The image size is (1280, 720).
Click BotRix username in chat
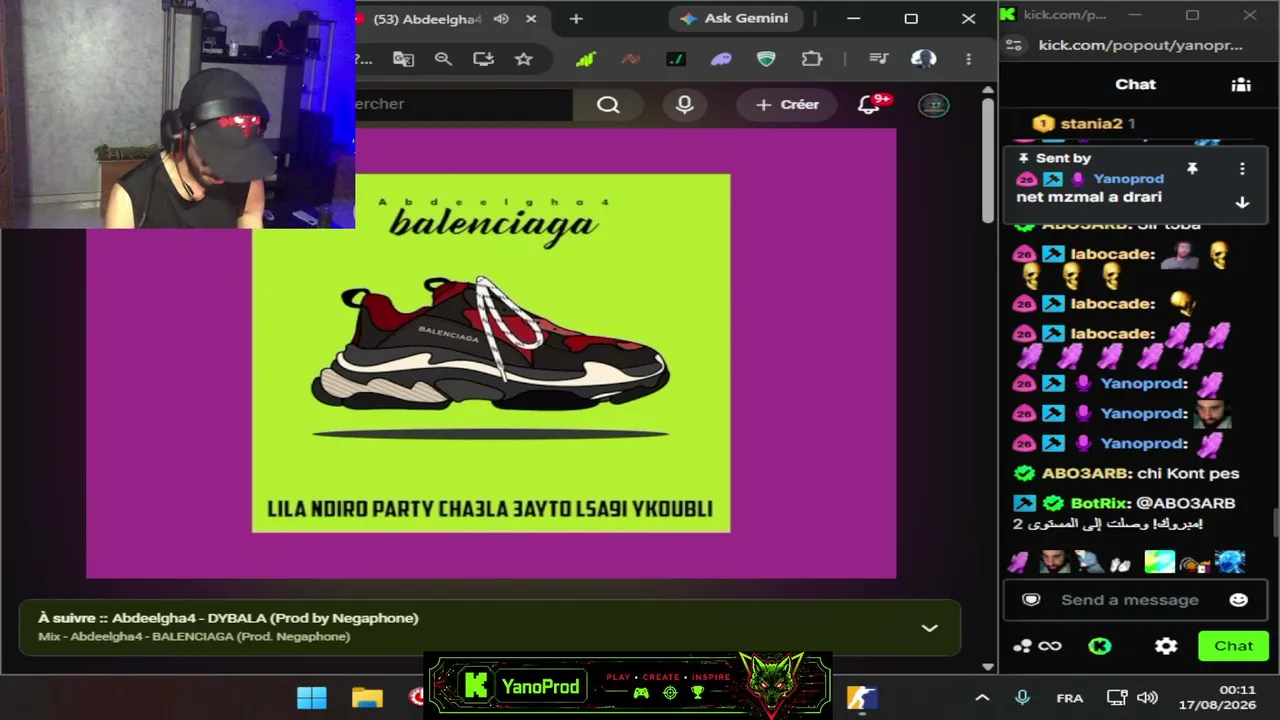[1100, 503]
